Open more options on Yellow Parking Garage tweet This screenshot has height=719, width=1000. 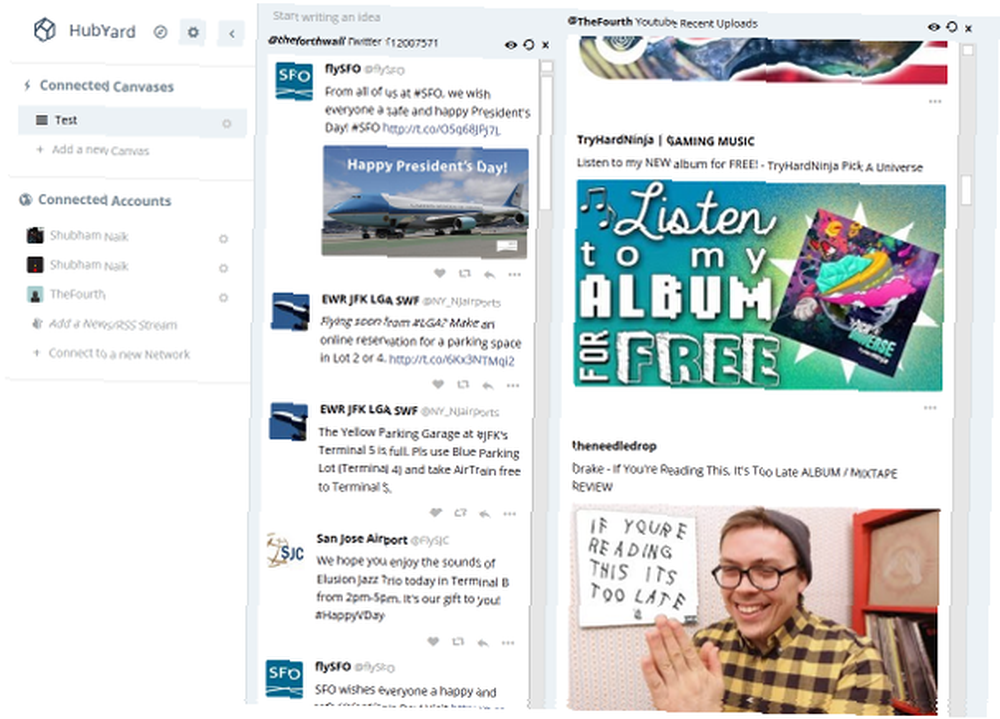[x=510, y=513]
